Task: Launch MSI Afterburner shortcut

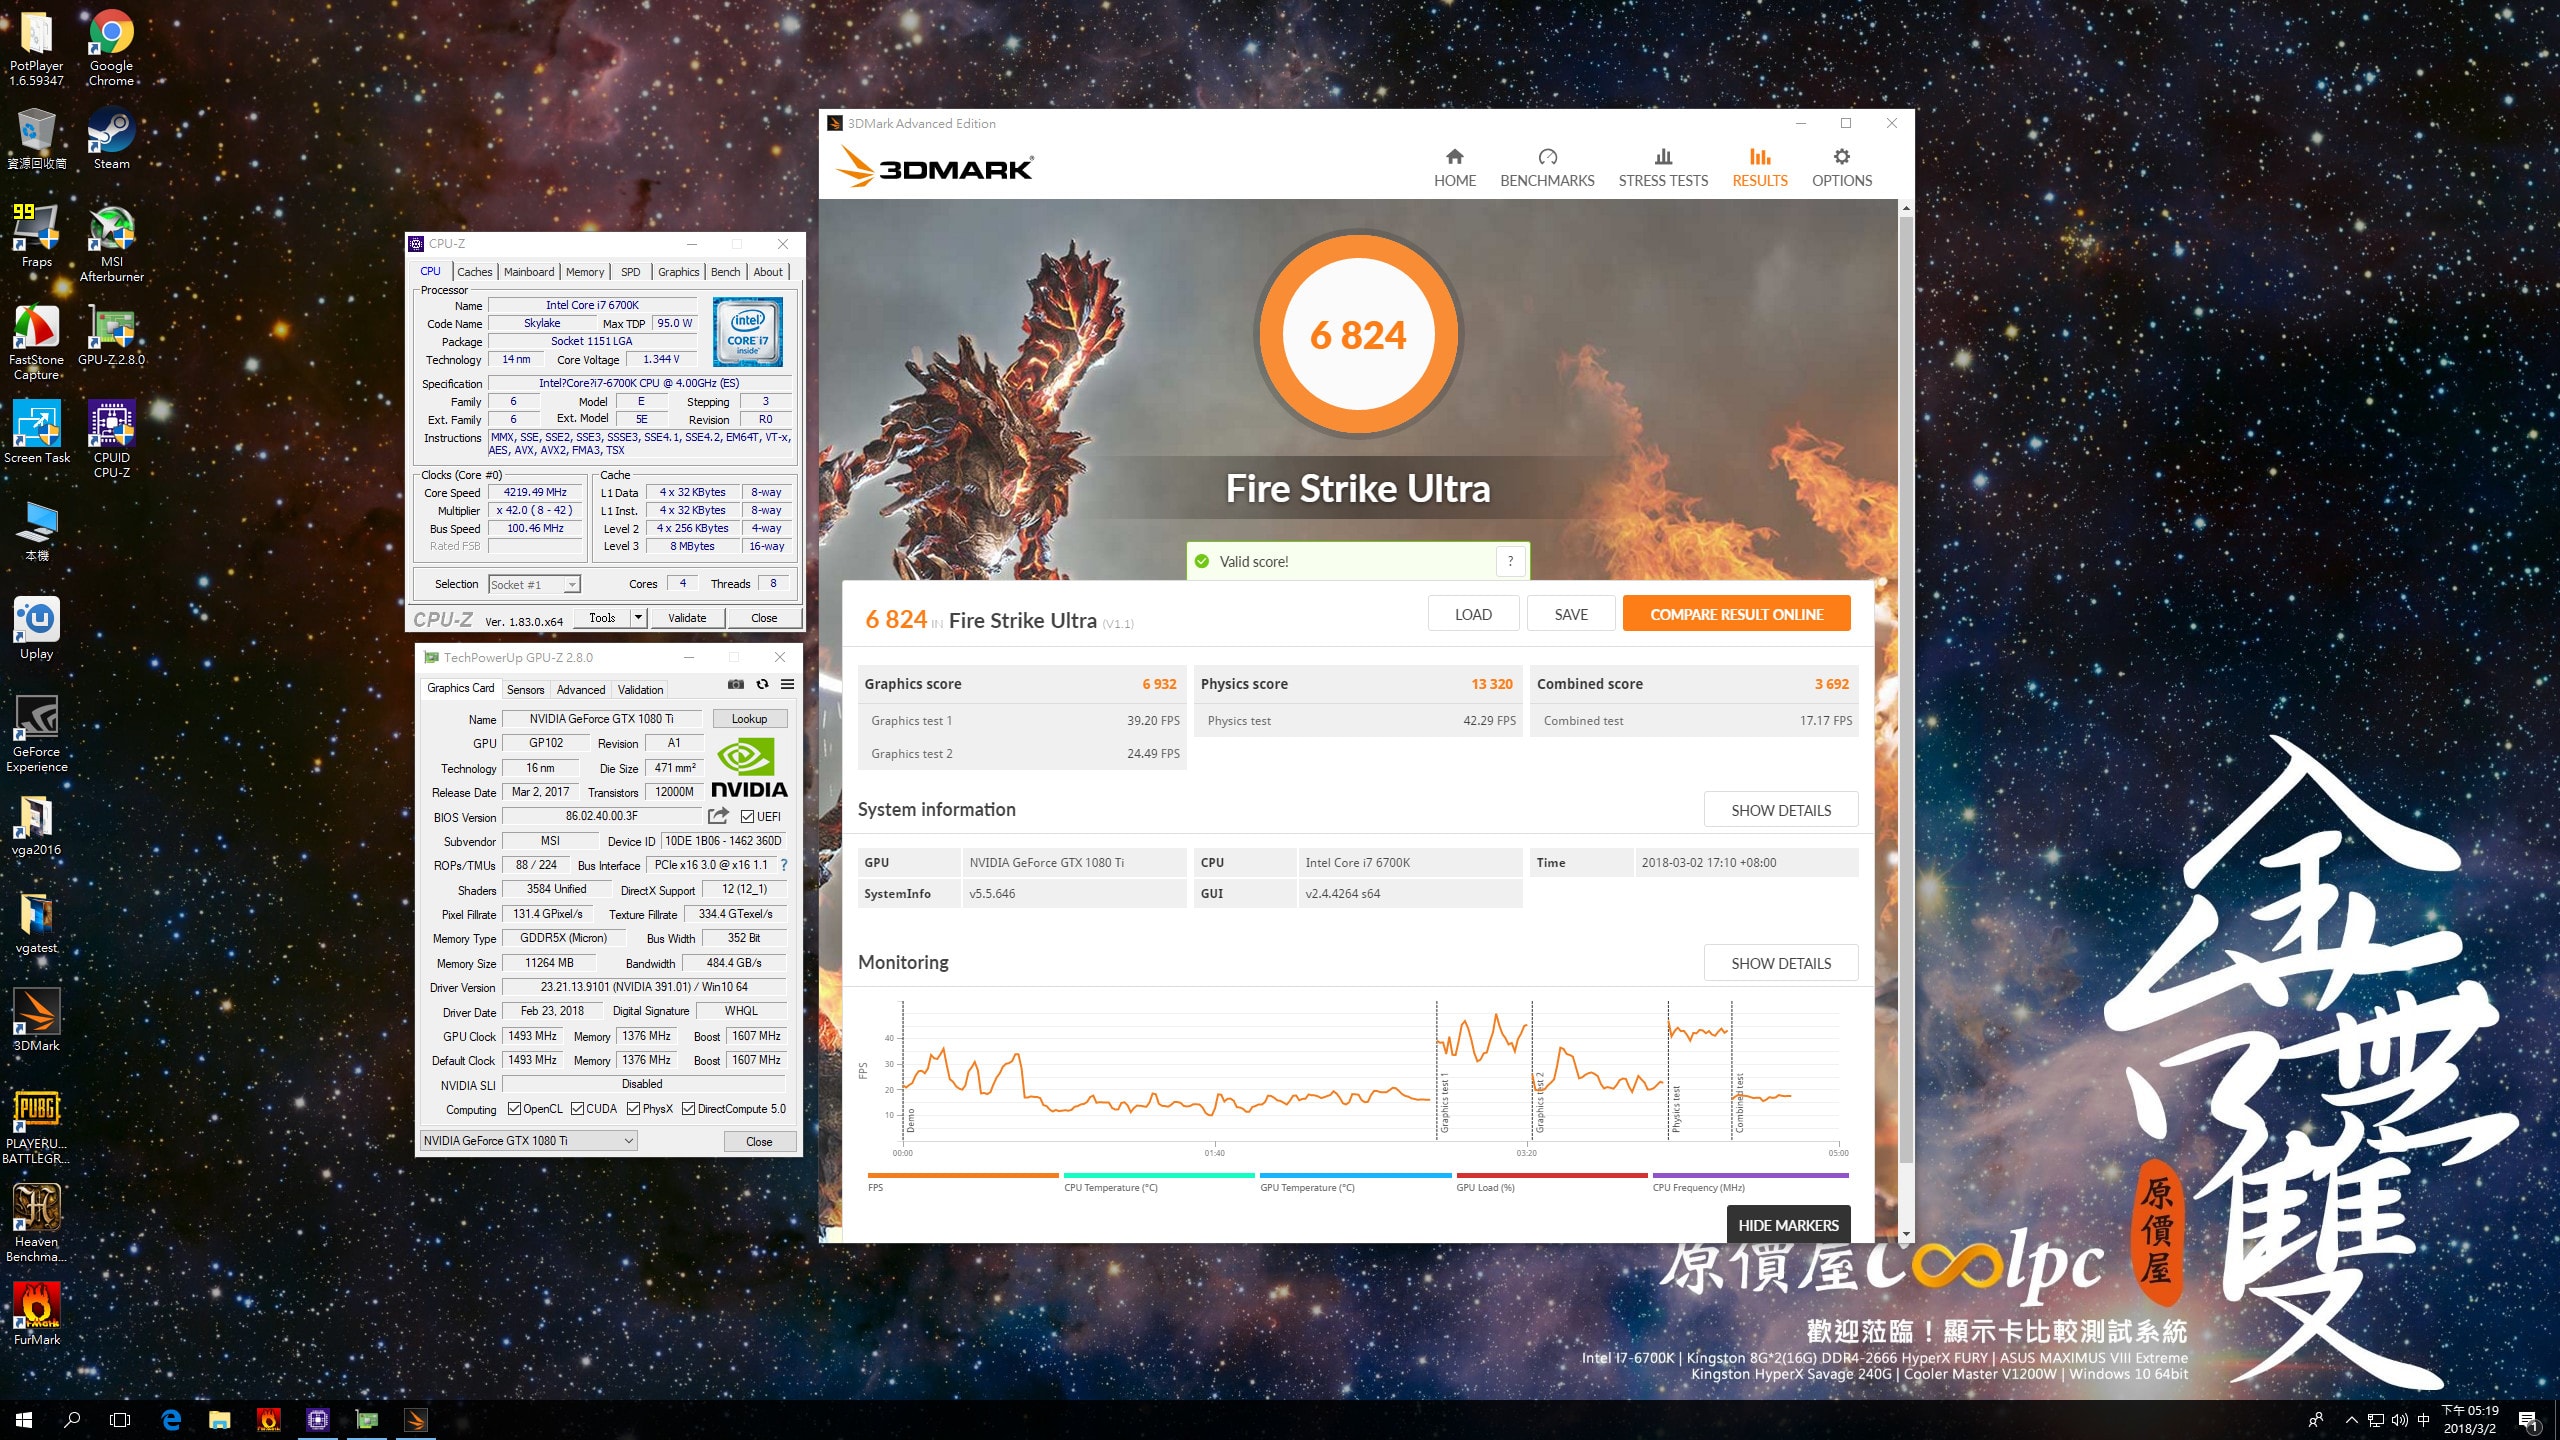Action: (x=111, y=243)
